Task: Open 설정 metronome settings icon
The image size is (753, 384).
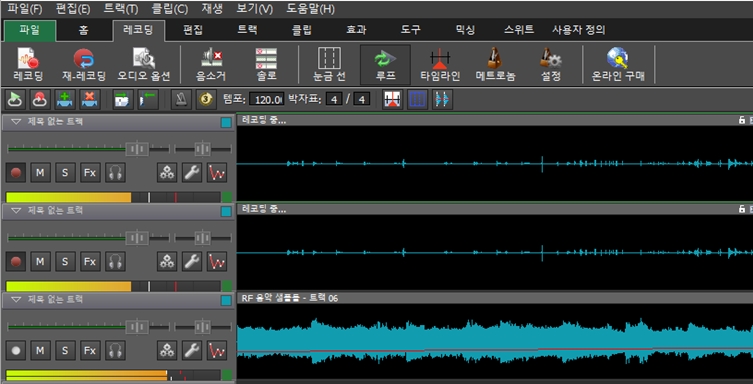Action: [551, 64]
